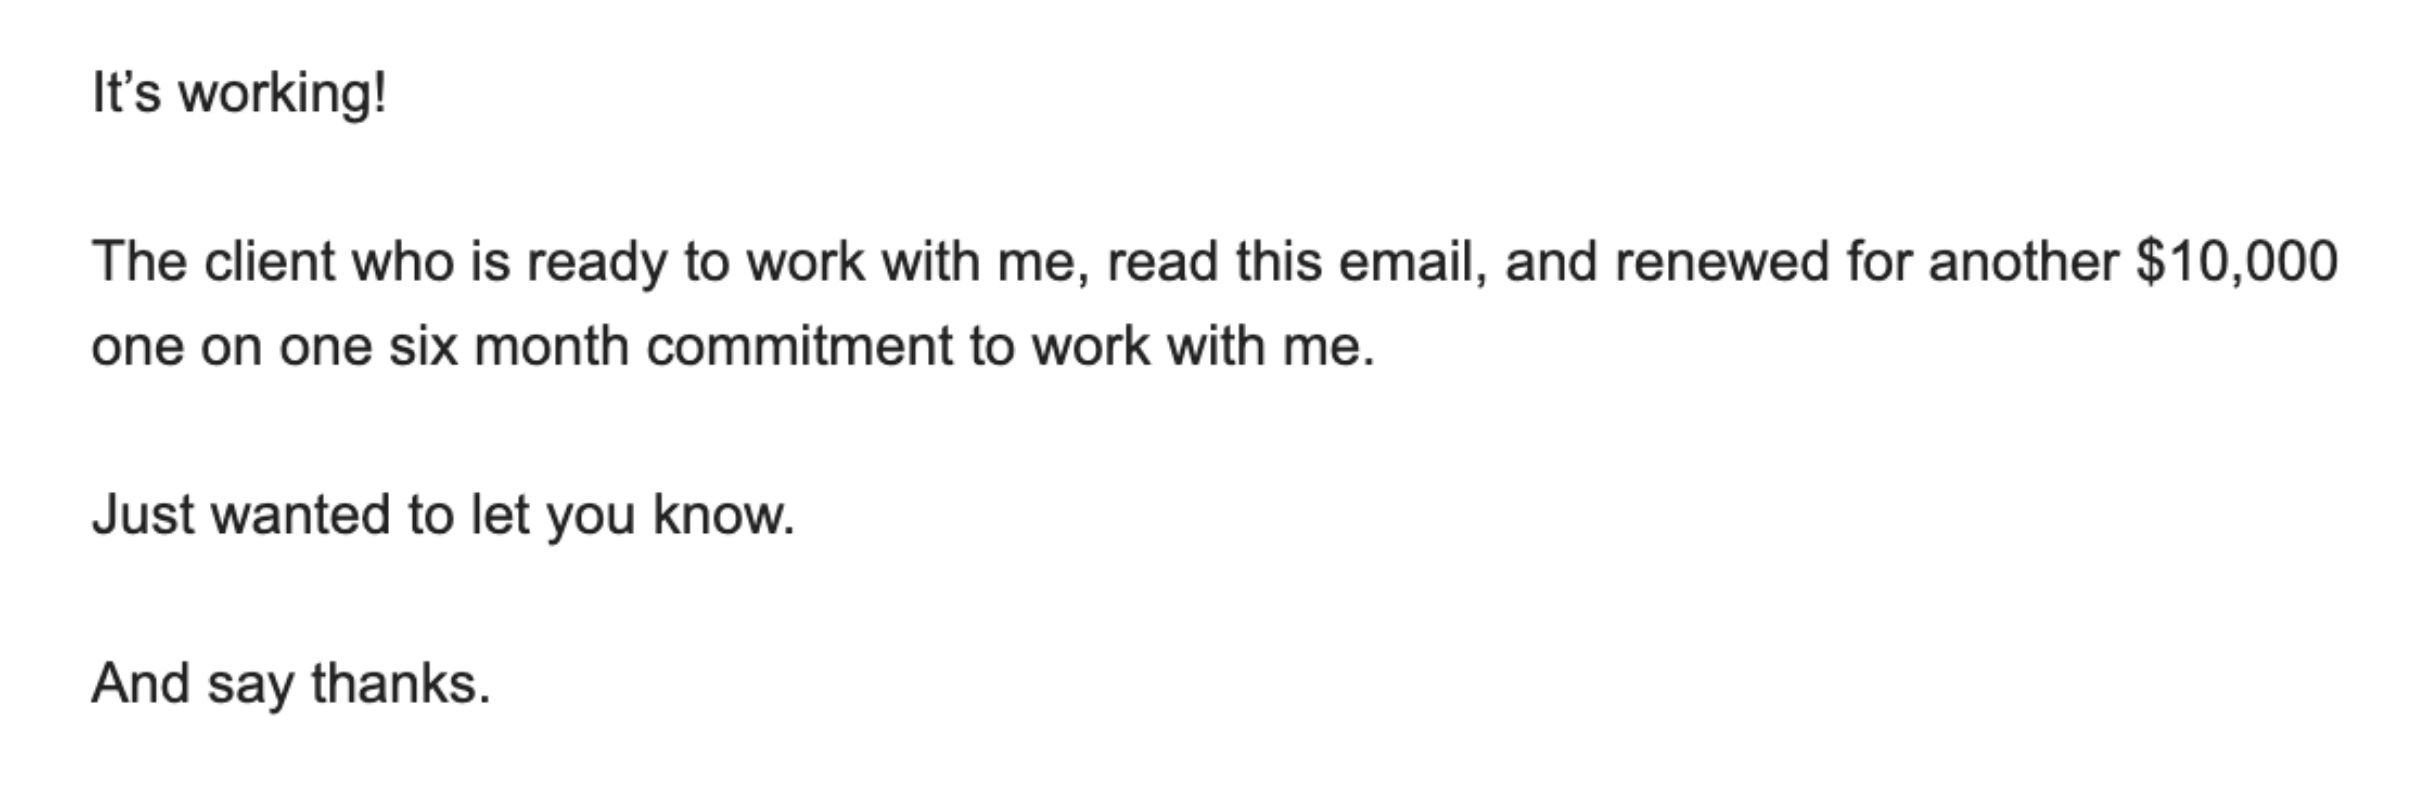Click the "Just wanted to let you know." line
2430x792 pixels.
pyautogui.click(x=443, y=516)
